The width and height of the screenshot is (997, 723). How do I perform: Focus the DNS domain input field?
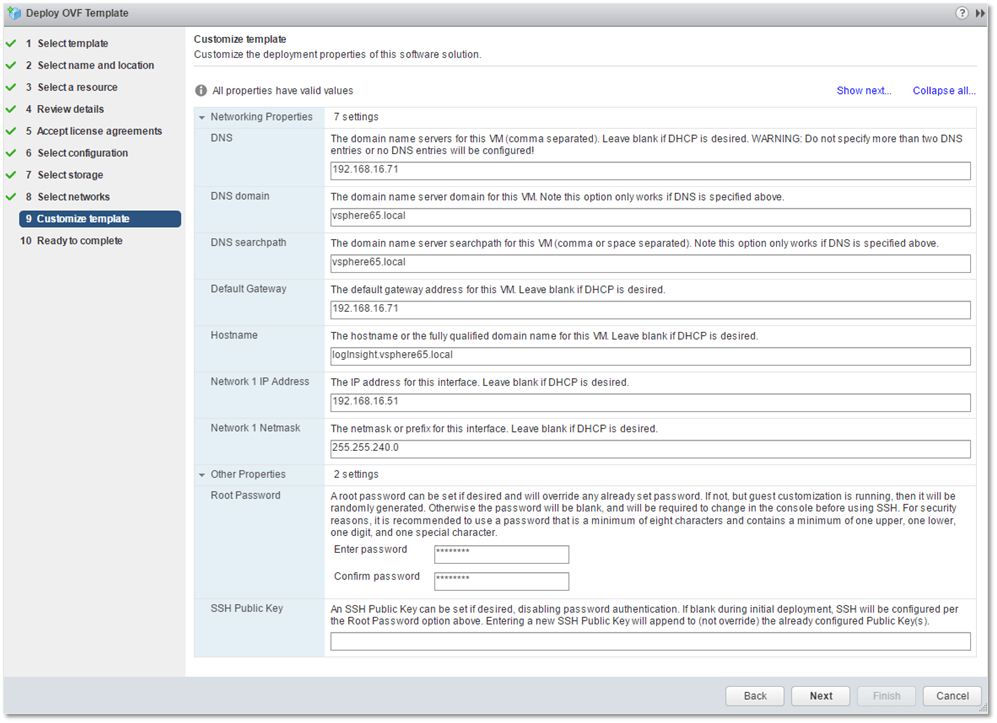650,217
